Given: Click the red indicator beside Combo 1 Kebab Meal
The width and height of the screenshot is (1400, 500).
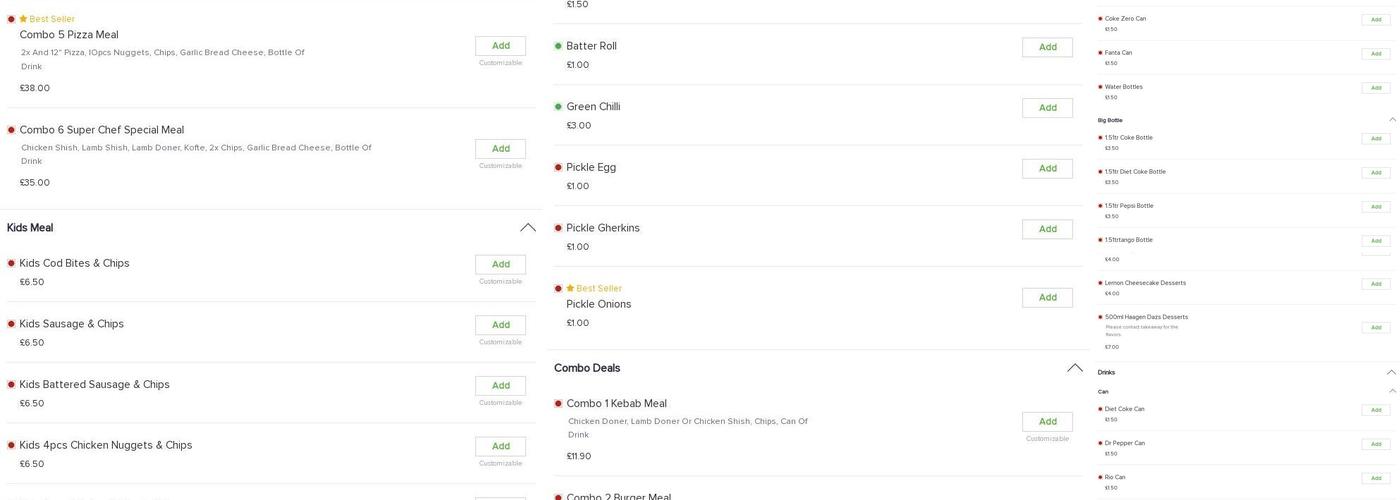Looking at the screenshot, I should [x=558, y=404].
